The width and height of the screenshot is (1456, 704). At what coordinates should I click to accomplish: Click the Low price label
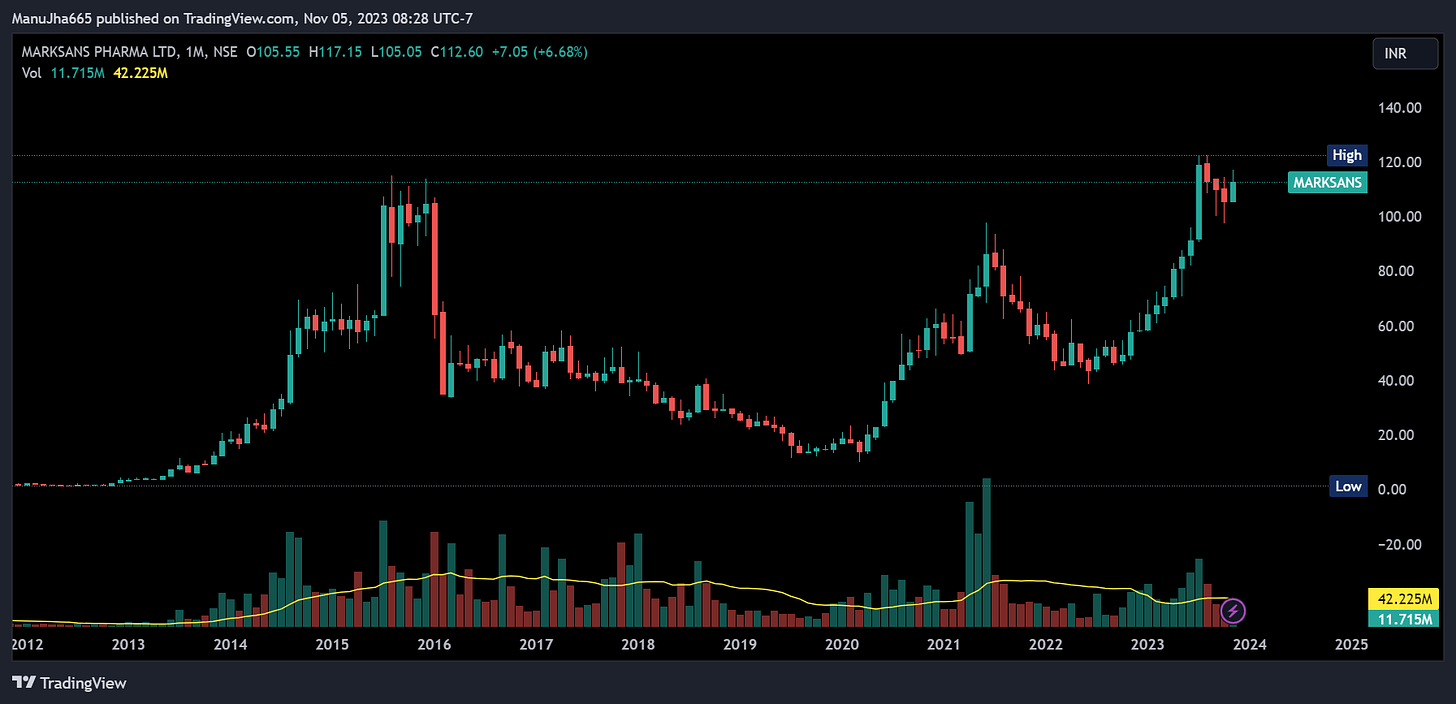1347,486
